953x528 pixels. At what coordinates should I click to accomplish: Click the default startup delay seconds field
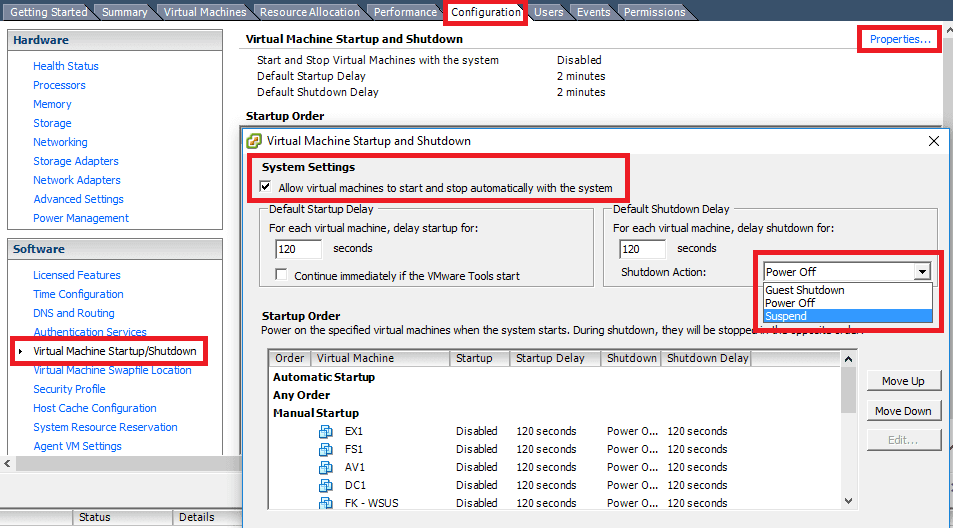point(298,249)
